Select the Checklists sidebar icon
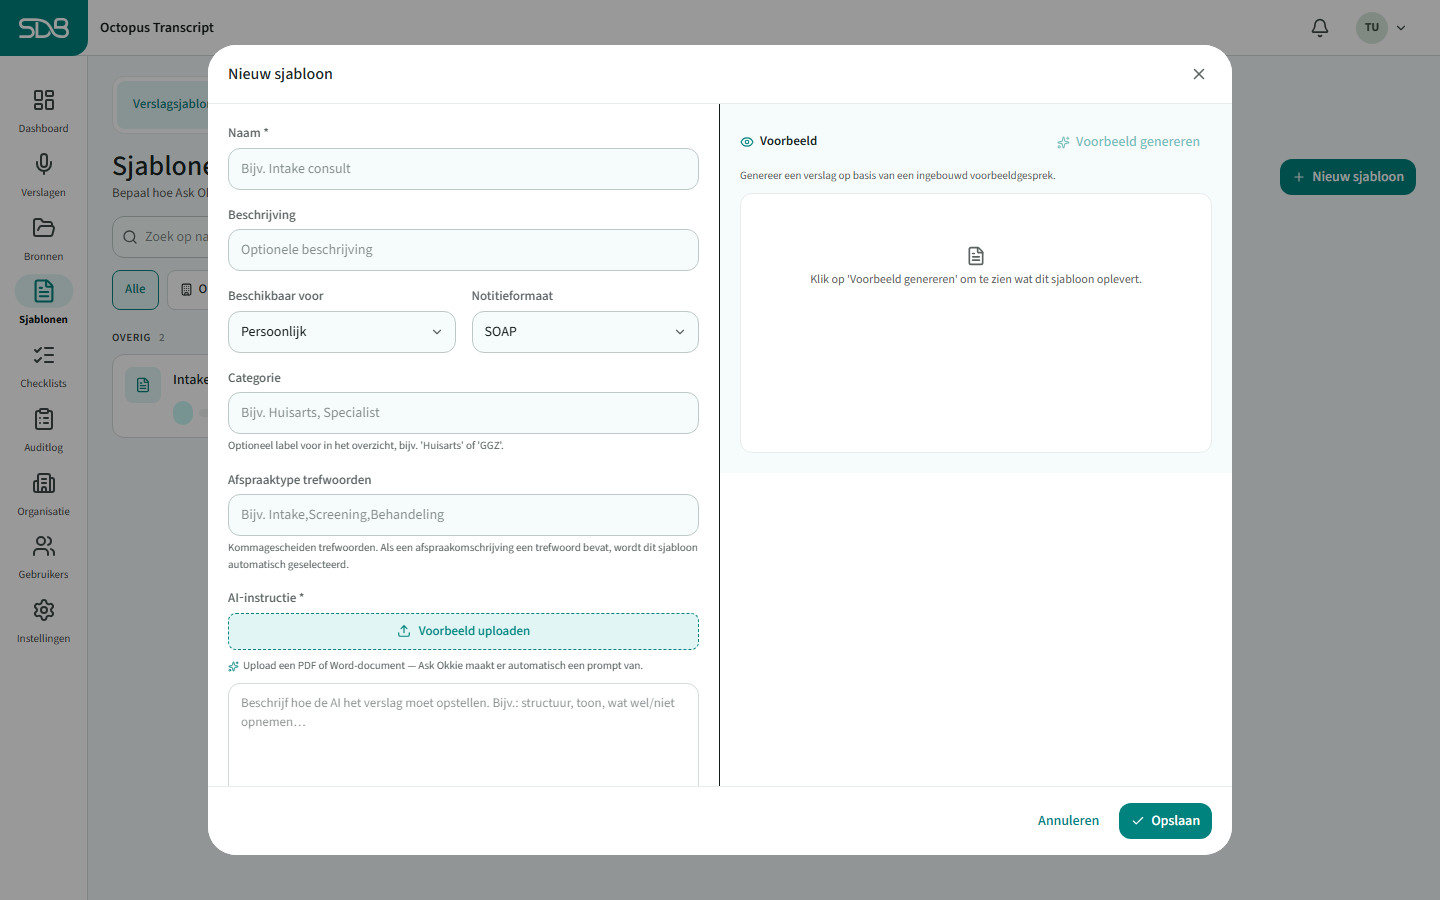Viewport: 1440px width, 900px height. click(x=44, y=355)
